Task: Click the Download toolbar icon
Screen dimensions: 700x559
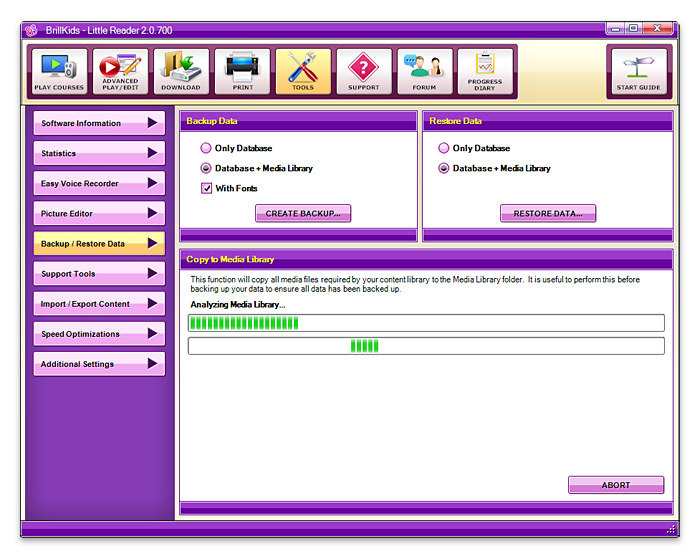Action: pyautogui.click(x=181, y=71)
